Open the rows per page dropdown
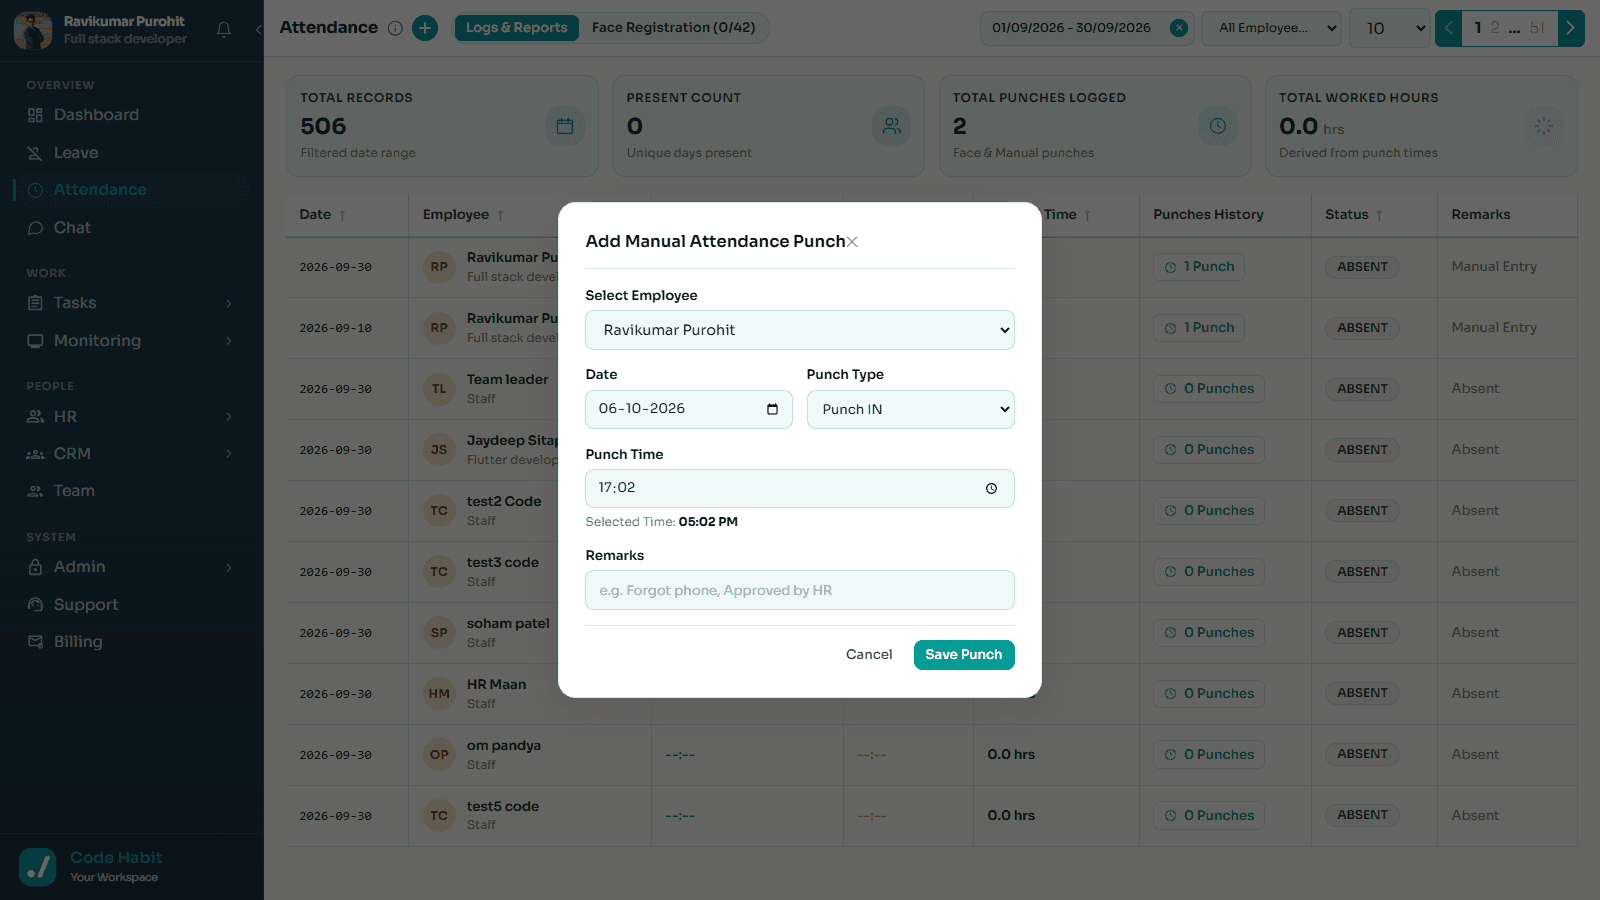Image resolution: width=1600 pixels, height=900 pixels. tap(1390, 28)
